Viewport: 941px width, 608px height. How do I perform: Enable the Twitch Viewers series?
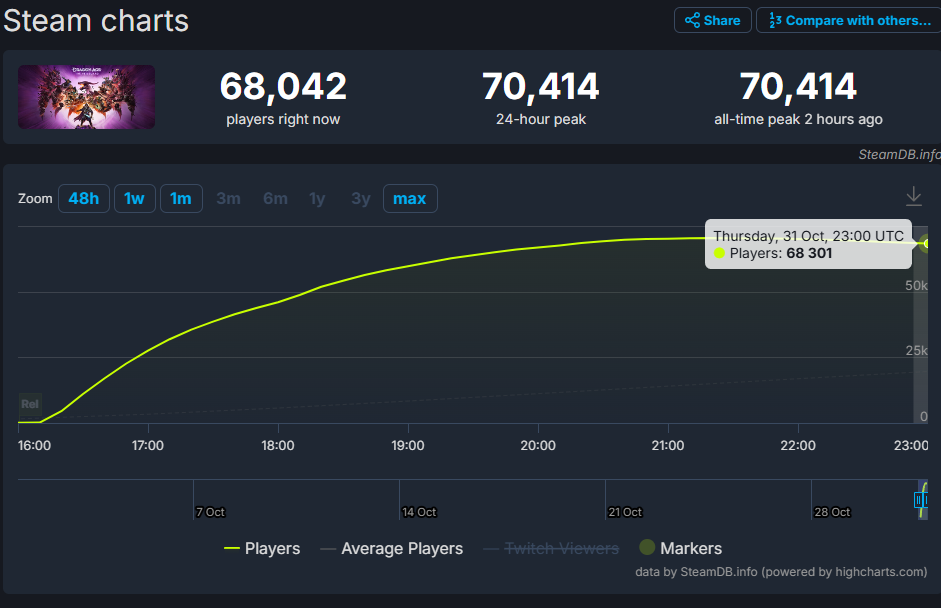pos(551,549)
